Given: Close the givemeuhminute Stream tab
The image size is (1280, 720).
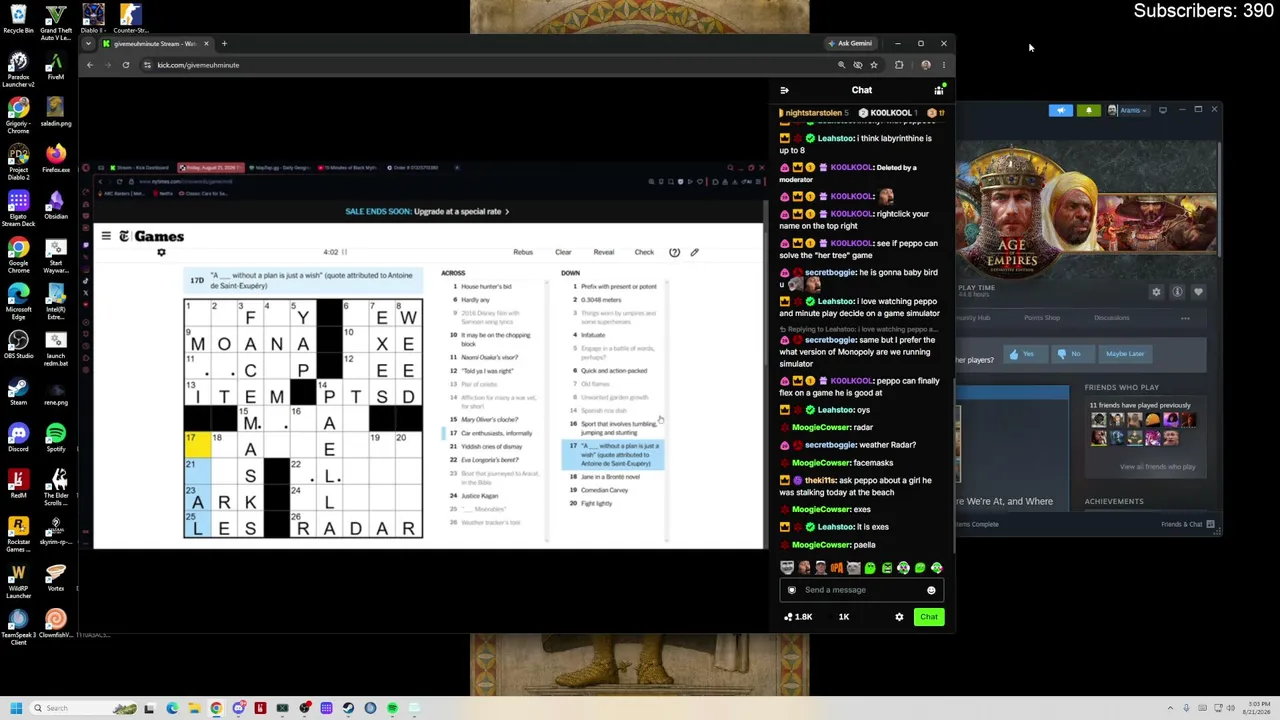Looking at the screenshot, I should (206, 43).
